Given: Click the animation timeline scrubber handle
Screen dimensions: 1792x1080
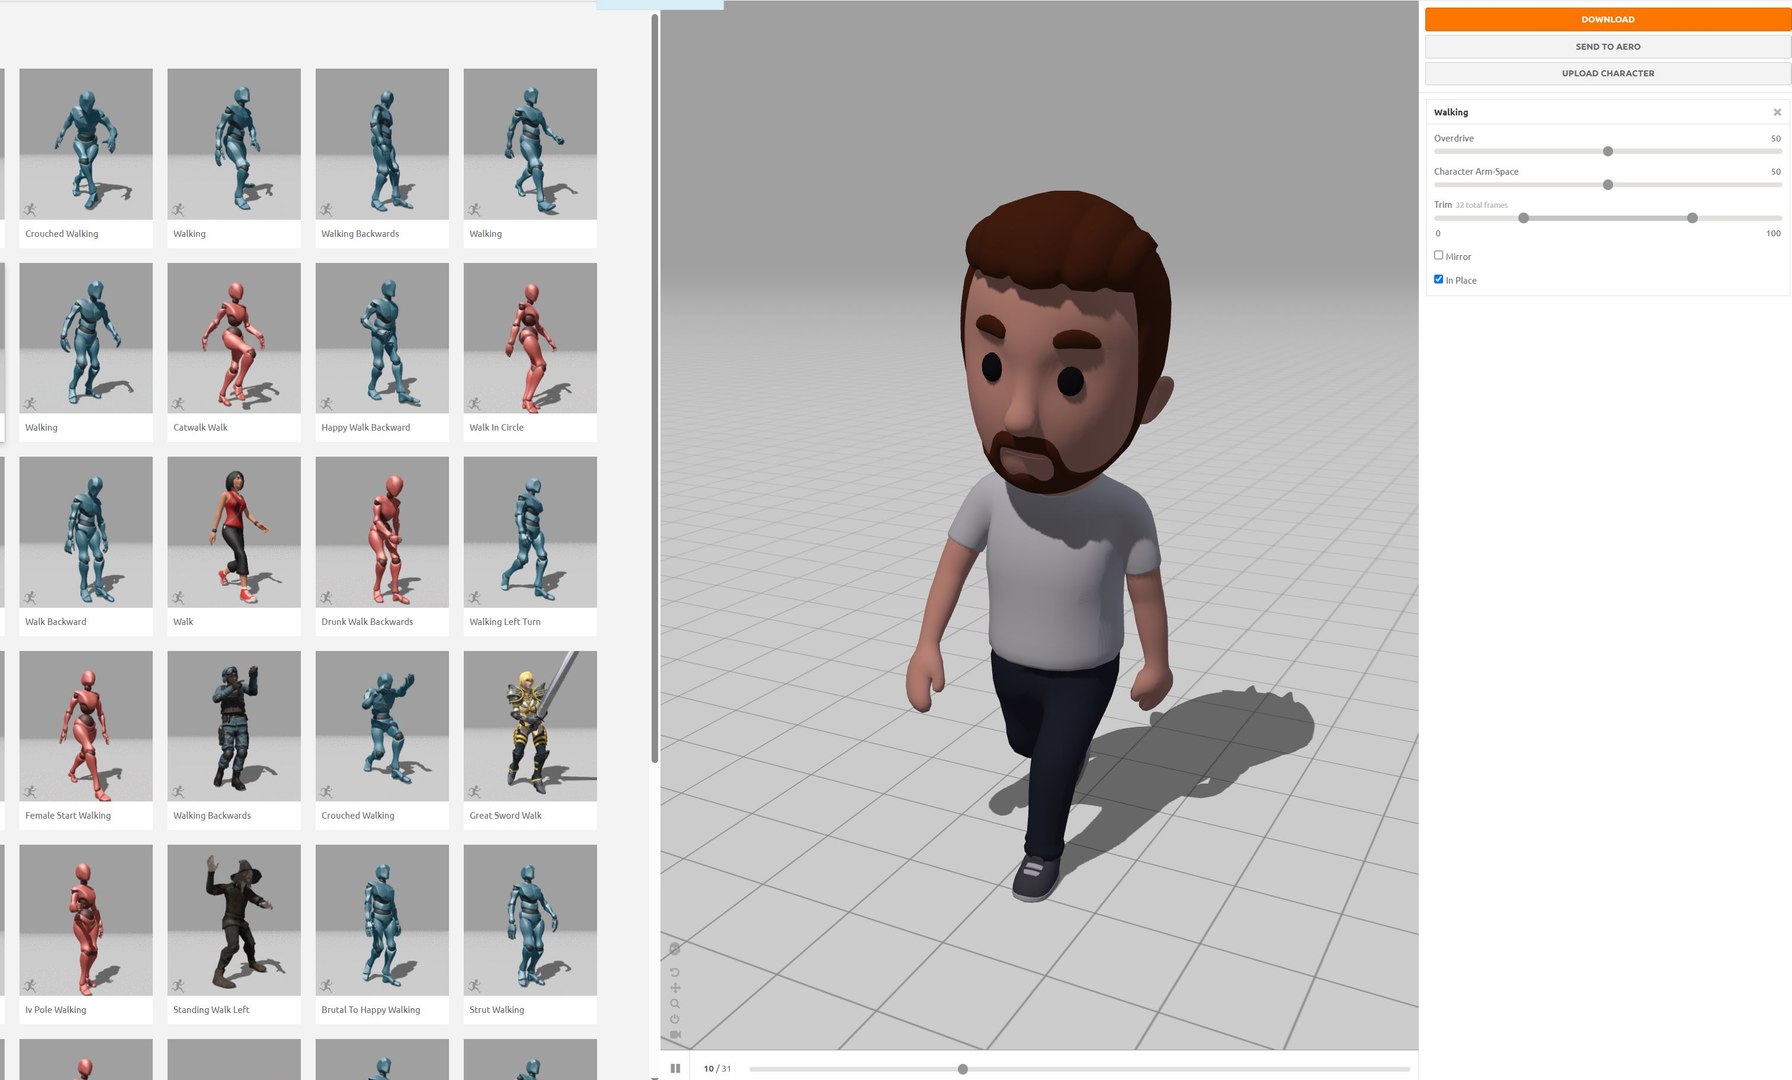Looking at the screenshot, I should [963, 1069].
